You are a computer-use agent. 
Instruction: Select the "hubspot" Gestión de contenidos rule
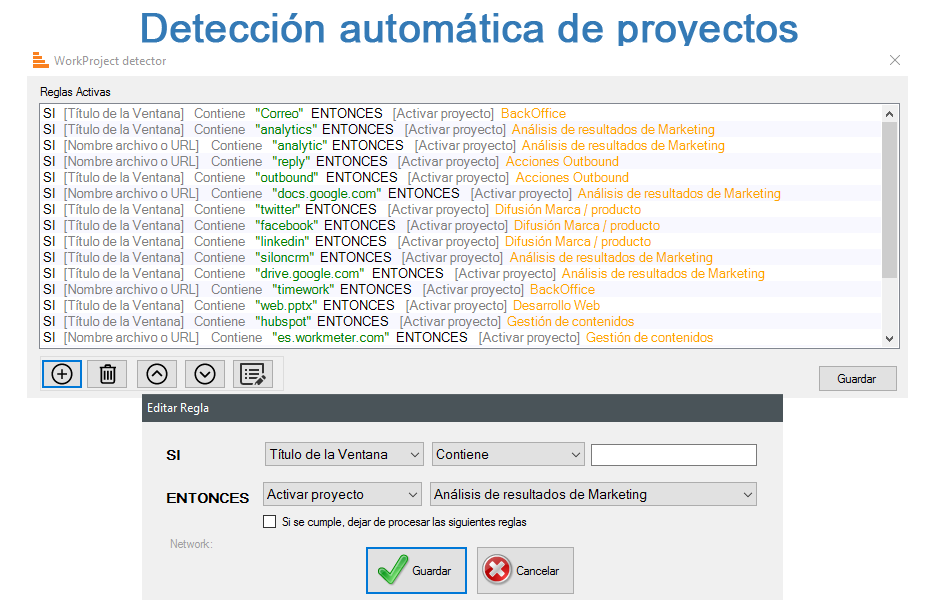click(338, 322)
